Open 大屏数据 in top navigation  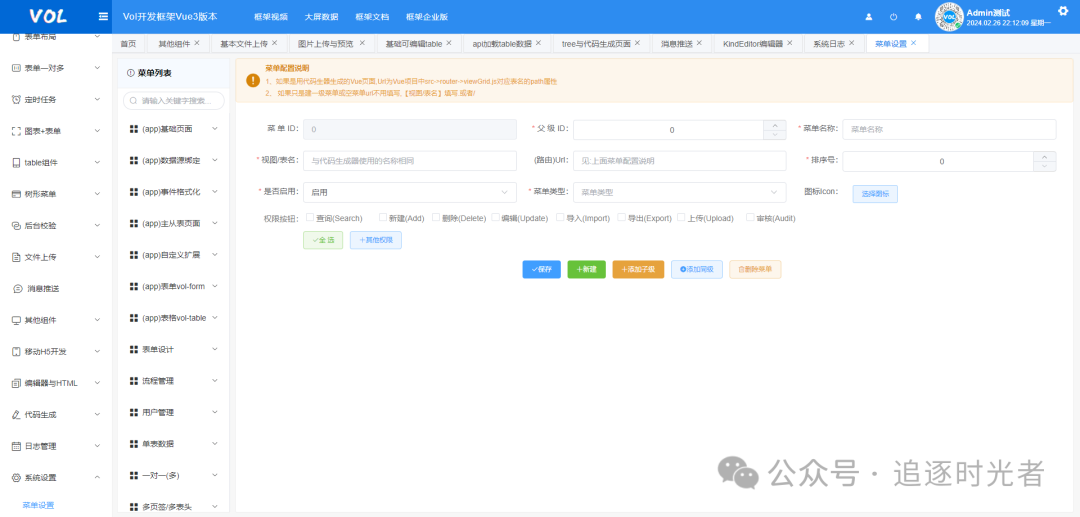coord(322,17)
